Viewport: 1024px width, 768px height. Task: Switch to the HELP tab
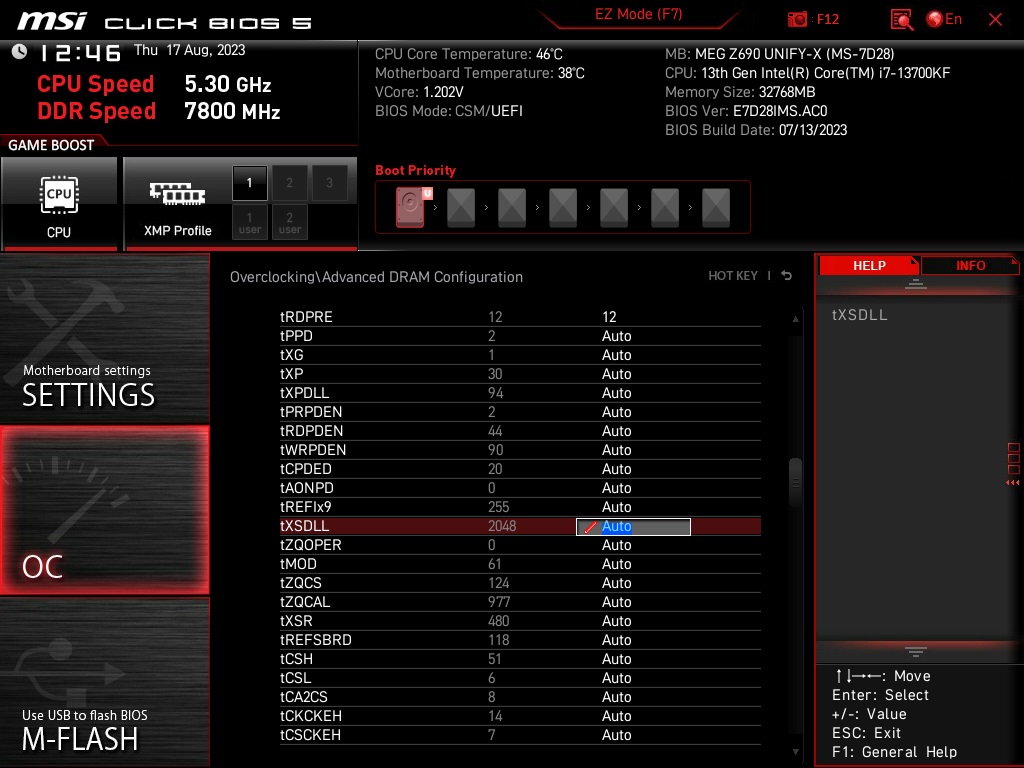869,266
